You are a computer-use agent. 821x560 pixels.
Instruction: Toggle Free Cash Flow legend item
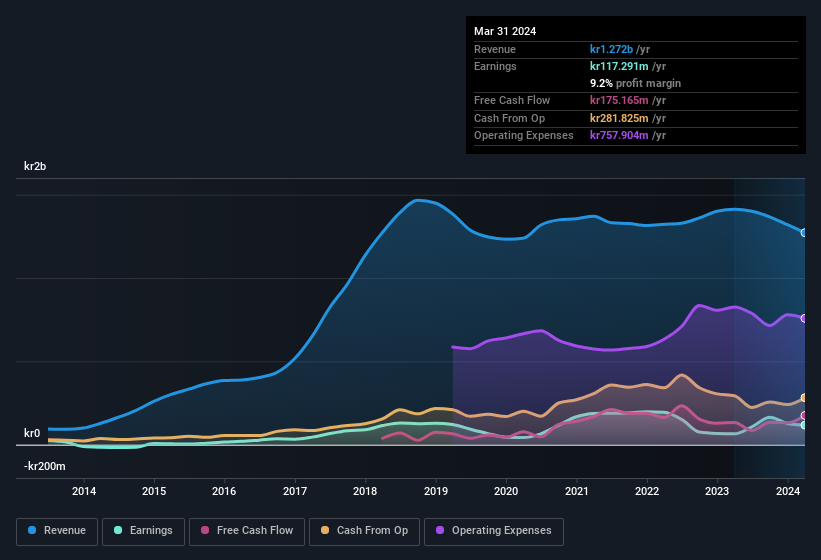pyautogui.click(x=247, y=531)
